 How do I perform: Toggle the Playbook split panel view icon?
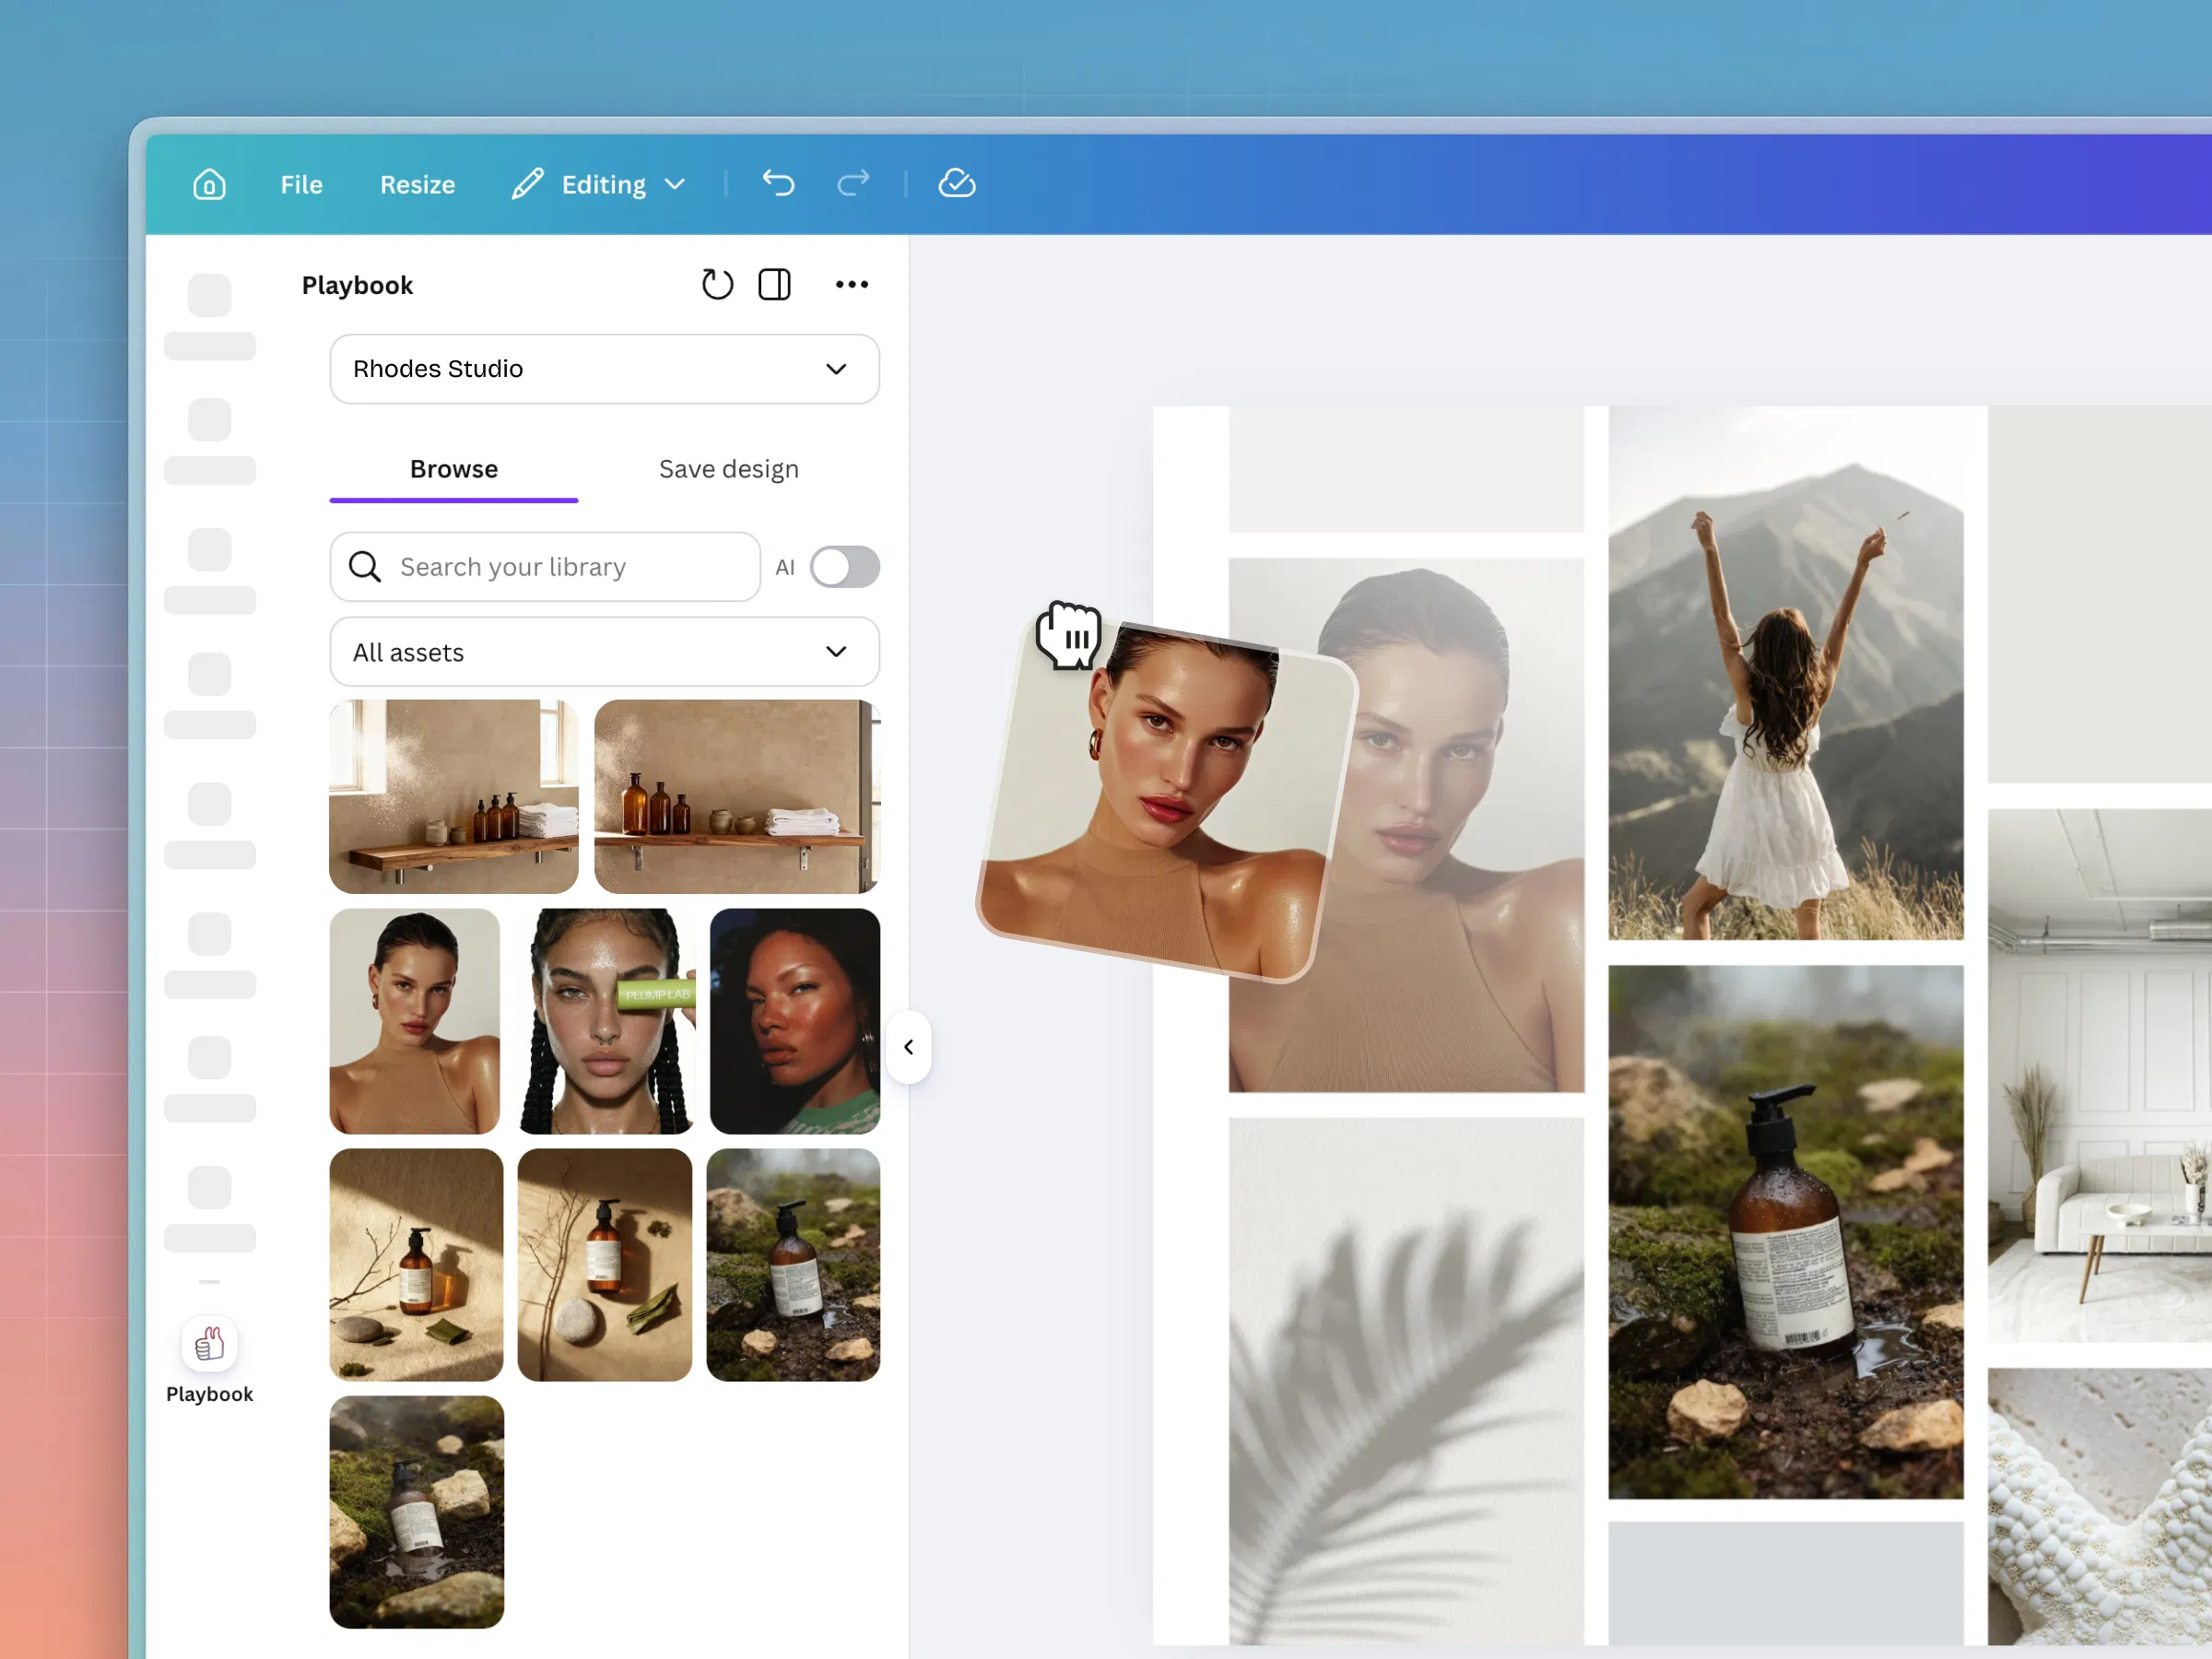tap(774, 285)
